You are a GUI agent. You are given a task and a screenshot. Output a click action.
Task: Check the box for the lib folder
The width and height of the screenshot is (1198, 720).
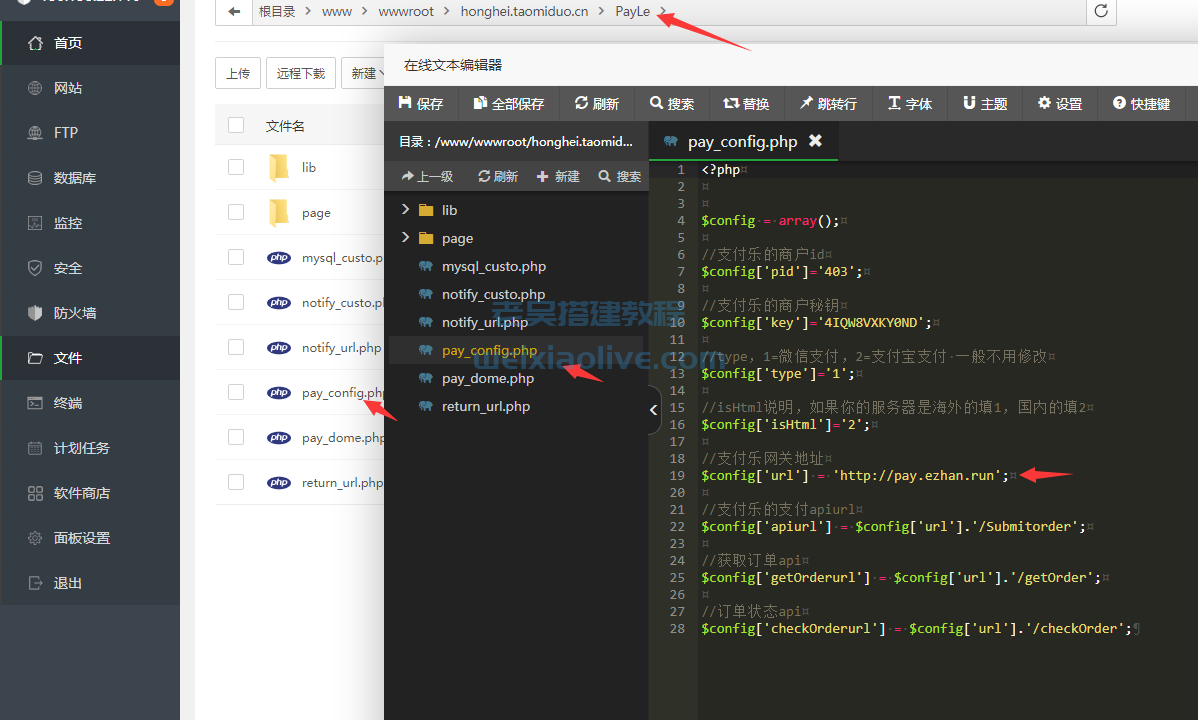coord(236,167)
